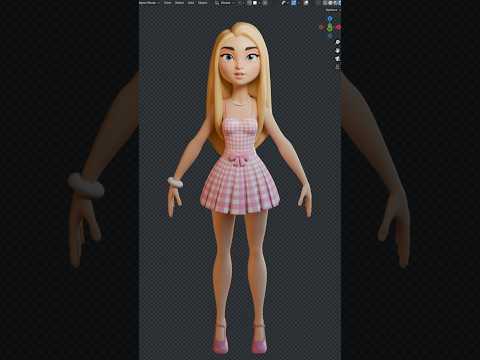480x360 pixels.
Task: Click the pan view hand icon
Action: click(338, 50)
